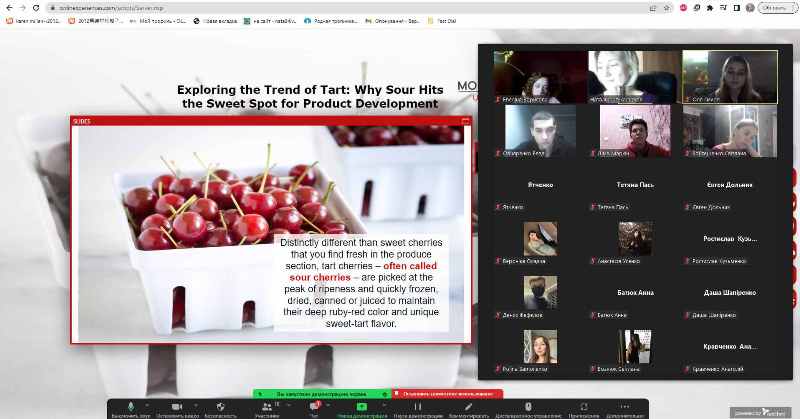Click the green New Share button
Screen dimensions: 800x419
coord(362,409)
